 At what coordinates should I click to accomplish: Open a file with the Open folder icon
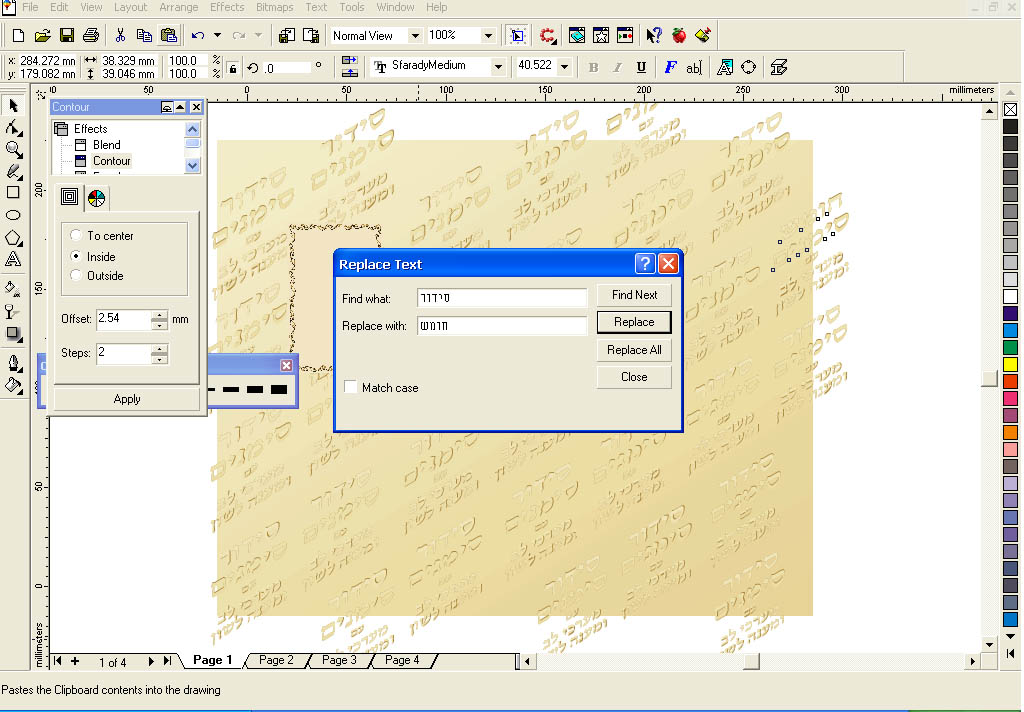42,36
